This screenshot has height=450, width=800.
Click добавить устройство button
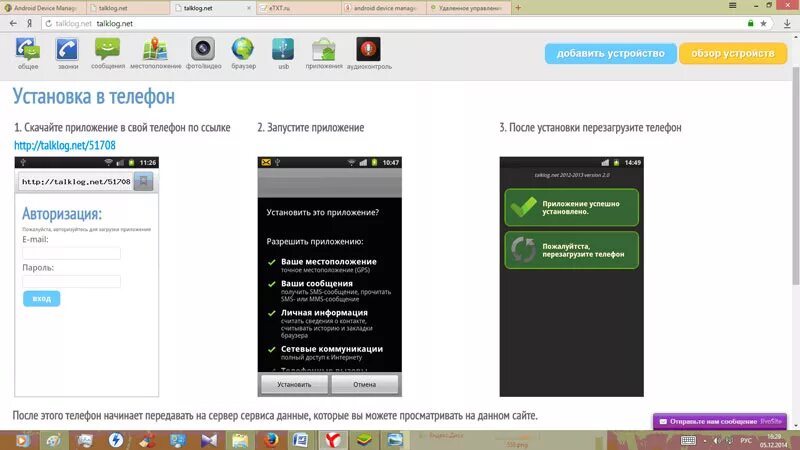[610, 53]
